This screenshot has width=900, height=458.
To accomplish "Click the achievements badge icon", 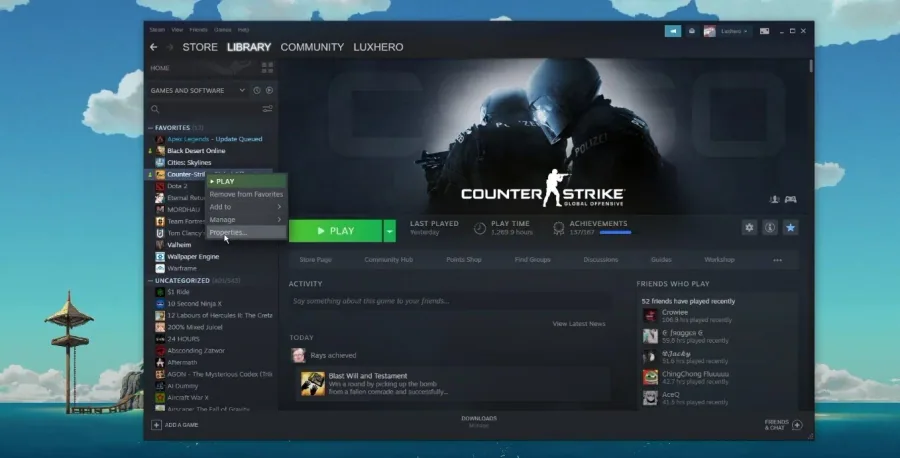I will [558, 228].
